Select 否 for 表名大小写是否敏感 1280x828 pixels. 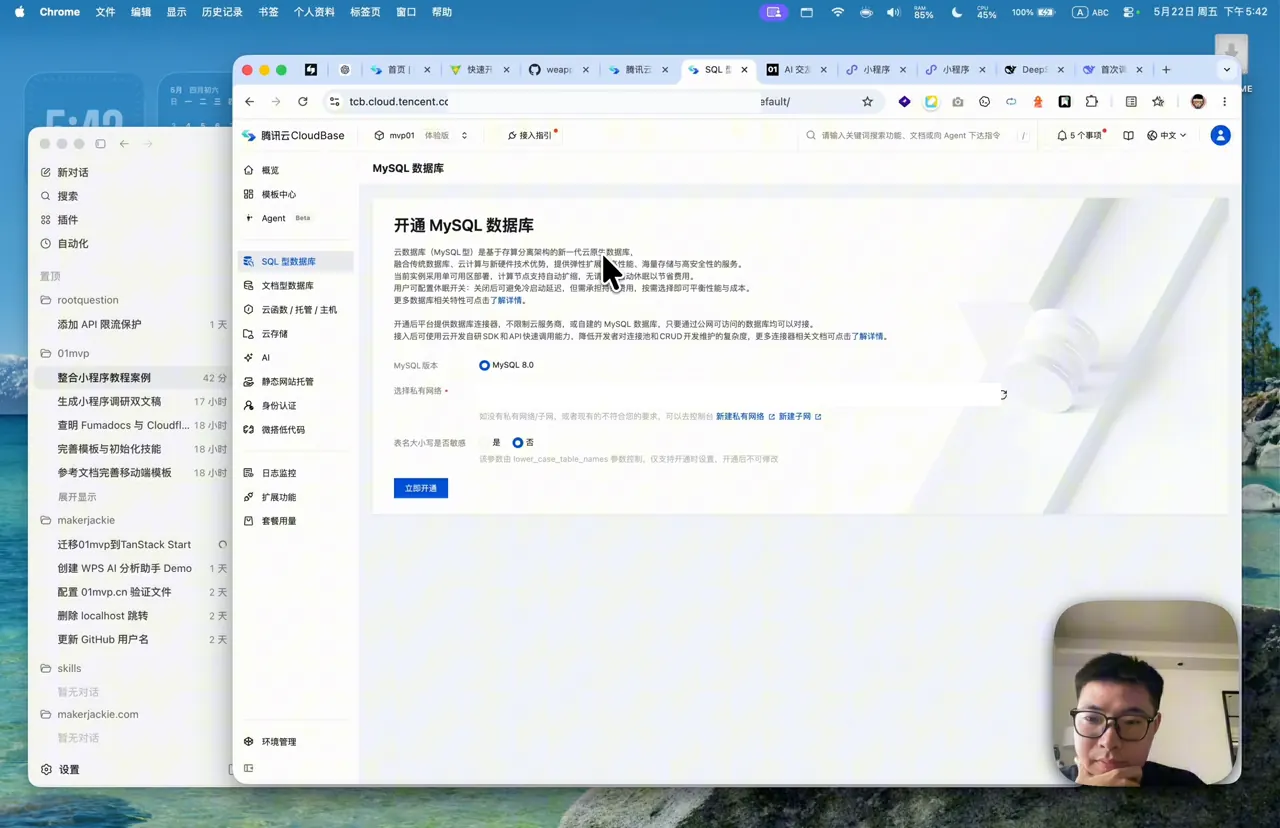(x=518, y=442)
